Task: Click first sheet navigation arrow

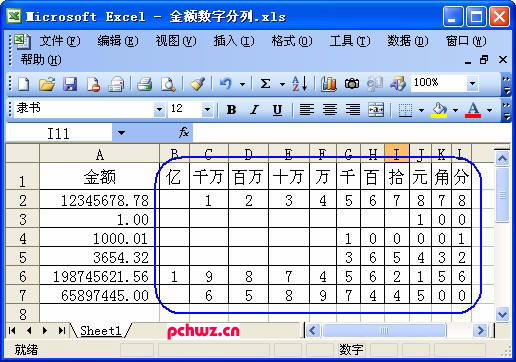Action: pyautogui.click(x=12, y=330)
